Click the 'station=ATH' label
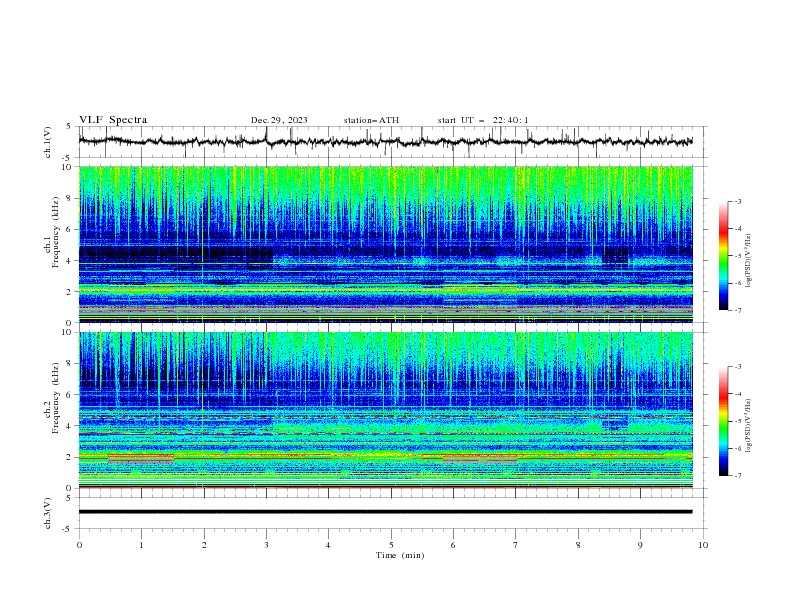This screenshot has height=612, width=792. coord(371,120)
